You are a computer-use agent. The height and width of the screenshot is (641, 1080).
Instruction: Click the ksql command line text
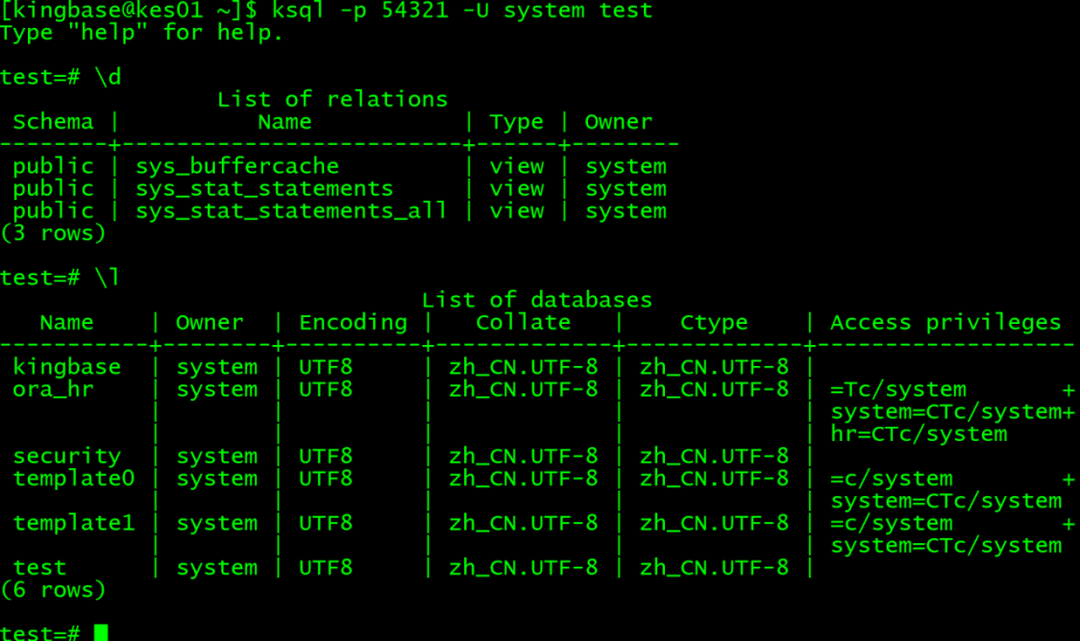[462, 10]
